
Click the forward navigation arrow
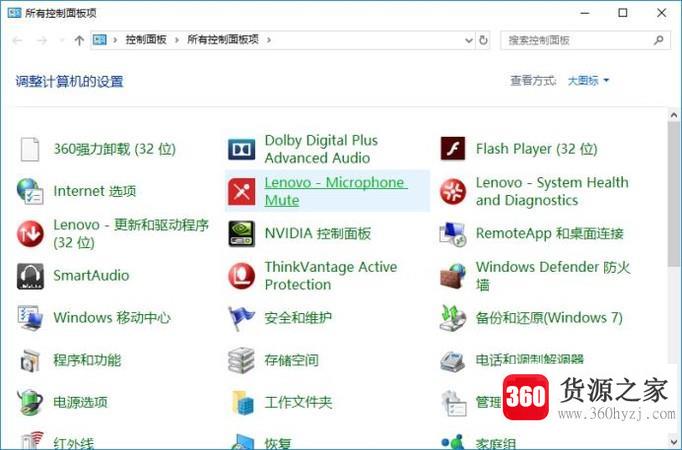(42, 40)
